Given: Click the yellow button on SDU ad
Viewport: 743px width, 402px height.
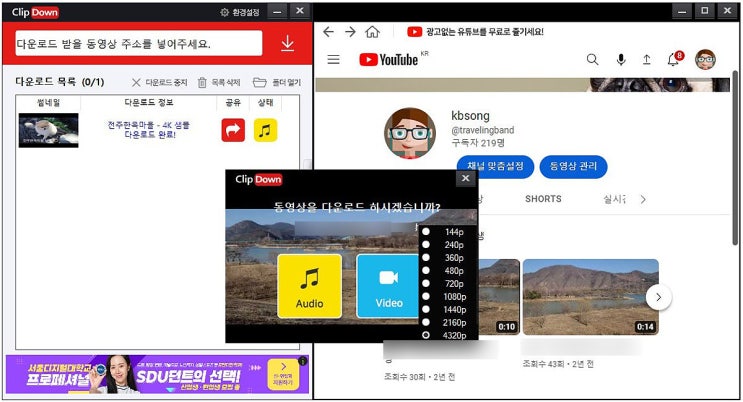Looking at the screenshot, I should 283,375.
